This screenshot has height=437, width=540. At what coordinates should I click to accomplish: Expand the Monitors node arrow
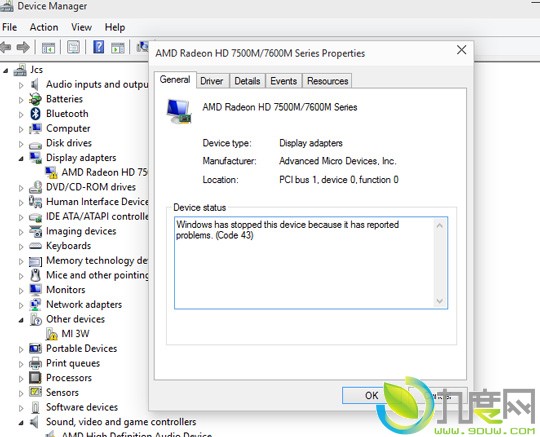21,291
